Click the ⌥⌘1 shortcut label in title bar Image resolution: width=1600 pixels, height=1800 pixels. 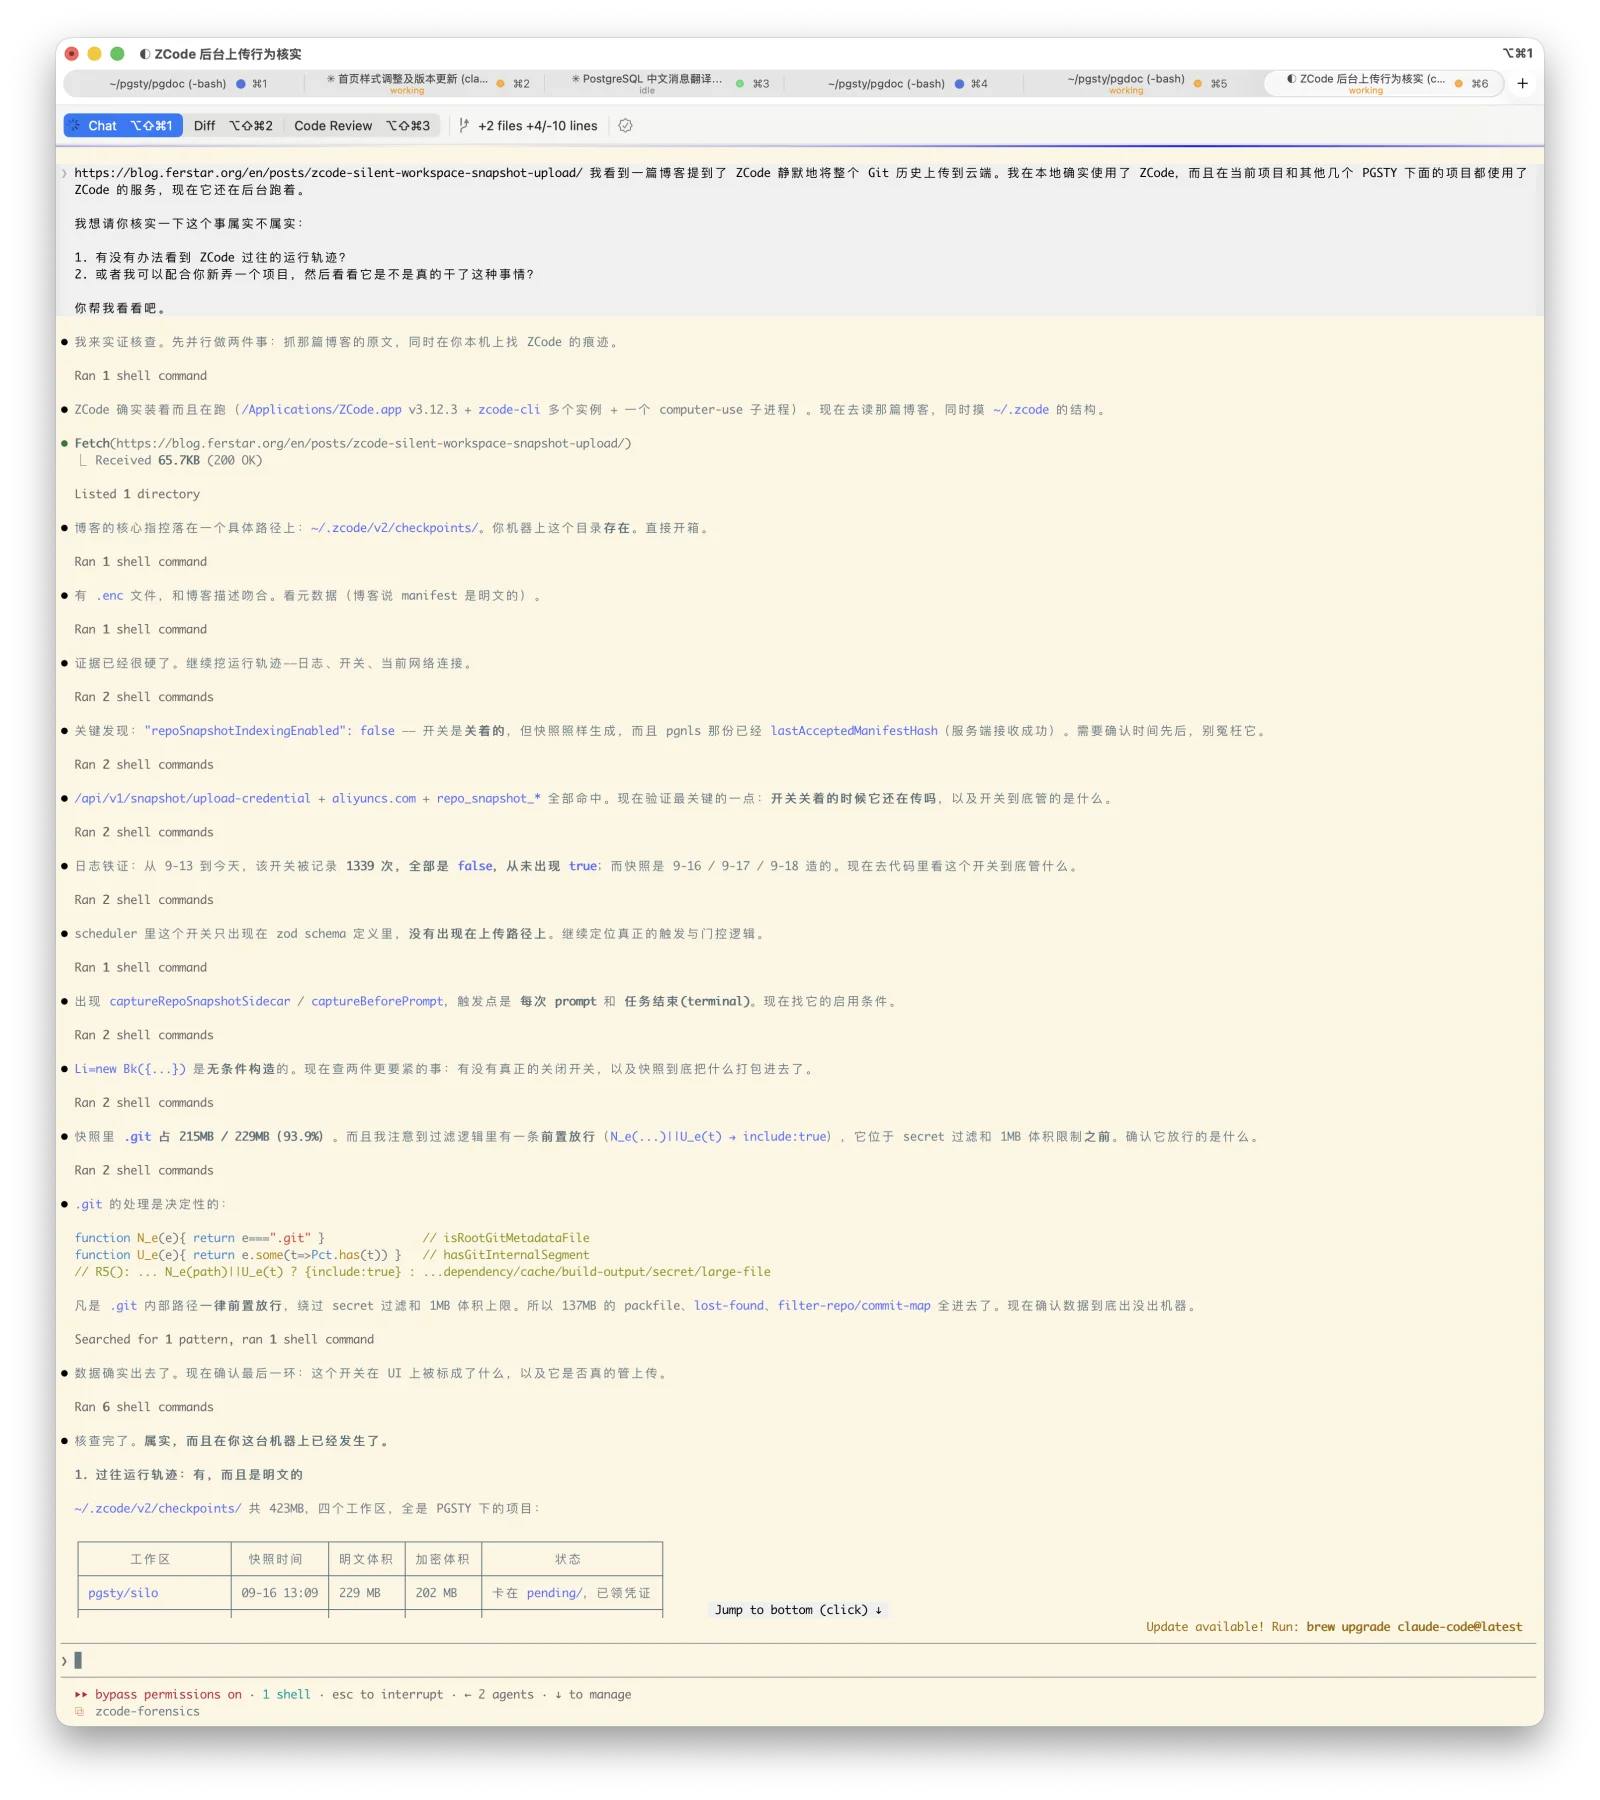[1517, 54]
